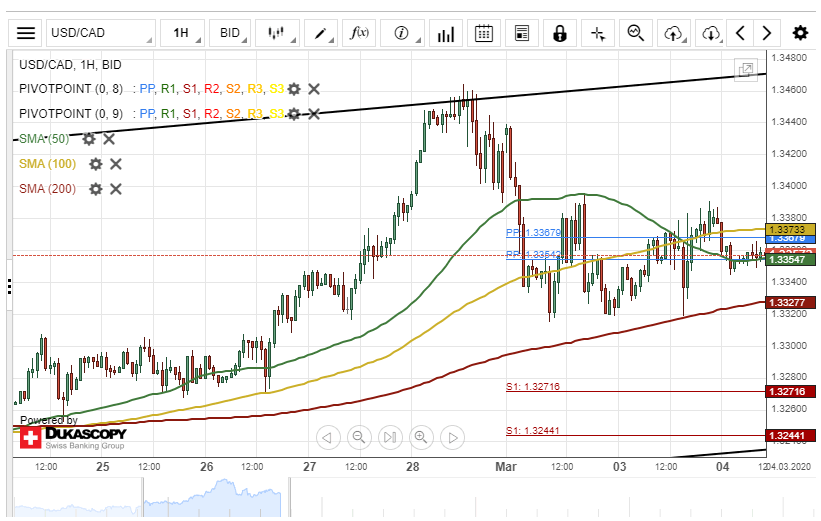Jump to latest candle with skip control
821x521 pixels.
point(390,437)
